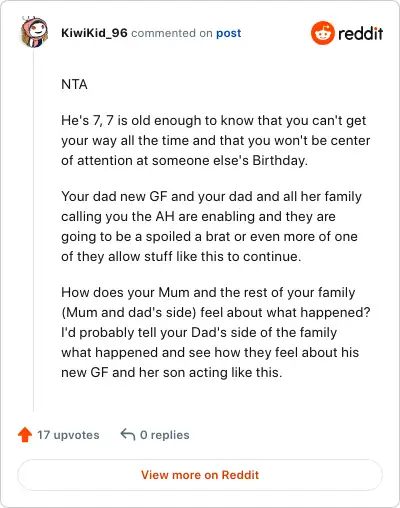Viewport: 400px width, 508px height.
Task: Click the "commented on" text in the header
Action: (172, 33)
